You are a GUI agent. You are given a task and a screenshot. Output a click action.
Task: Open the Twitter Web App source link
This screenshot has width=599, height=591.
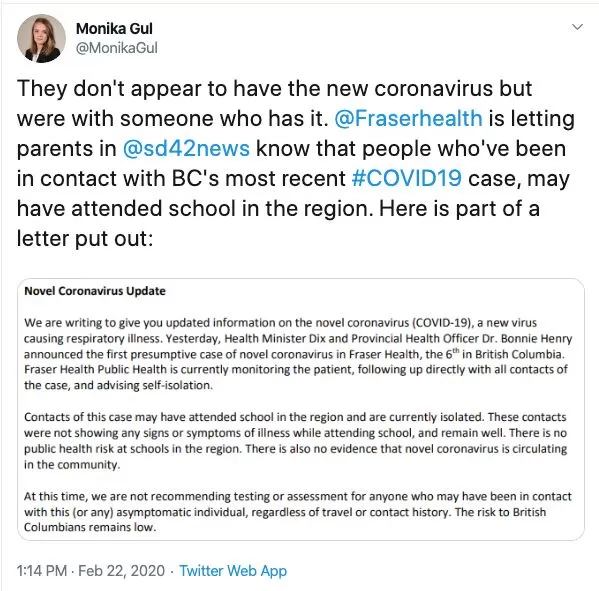click(233, 571)
